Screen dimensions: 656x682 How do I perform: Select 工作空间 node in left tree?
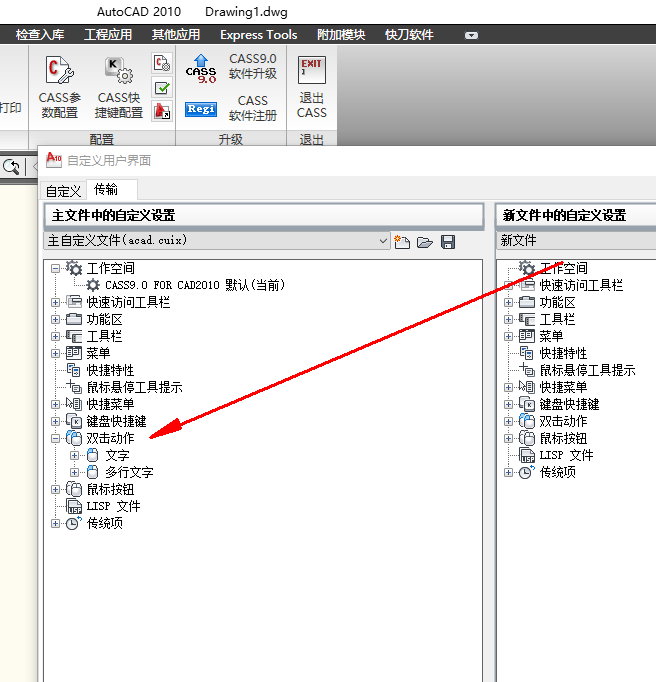[110, 268]
